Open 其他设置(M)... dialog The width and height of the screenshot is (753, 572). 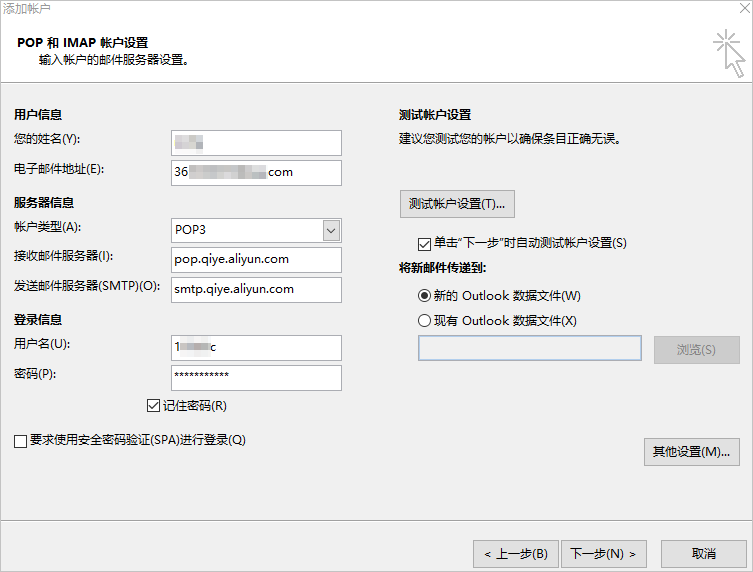click(691, 452)
